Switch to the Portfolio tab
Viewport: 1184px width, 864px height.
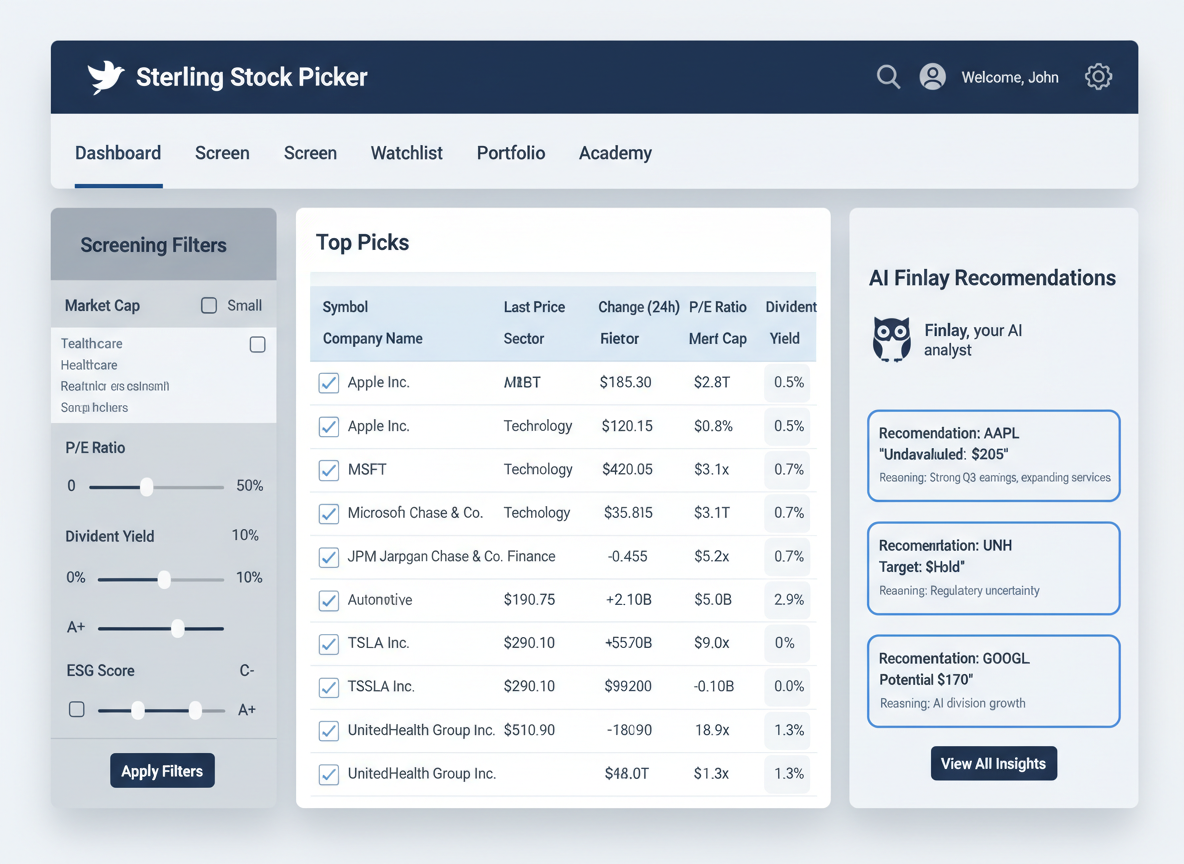click(x=510, y=152)
